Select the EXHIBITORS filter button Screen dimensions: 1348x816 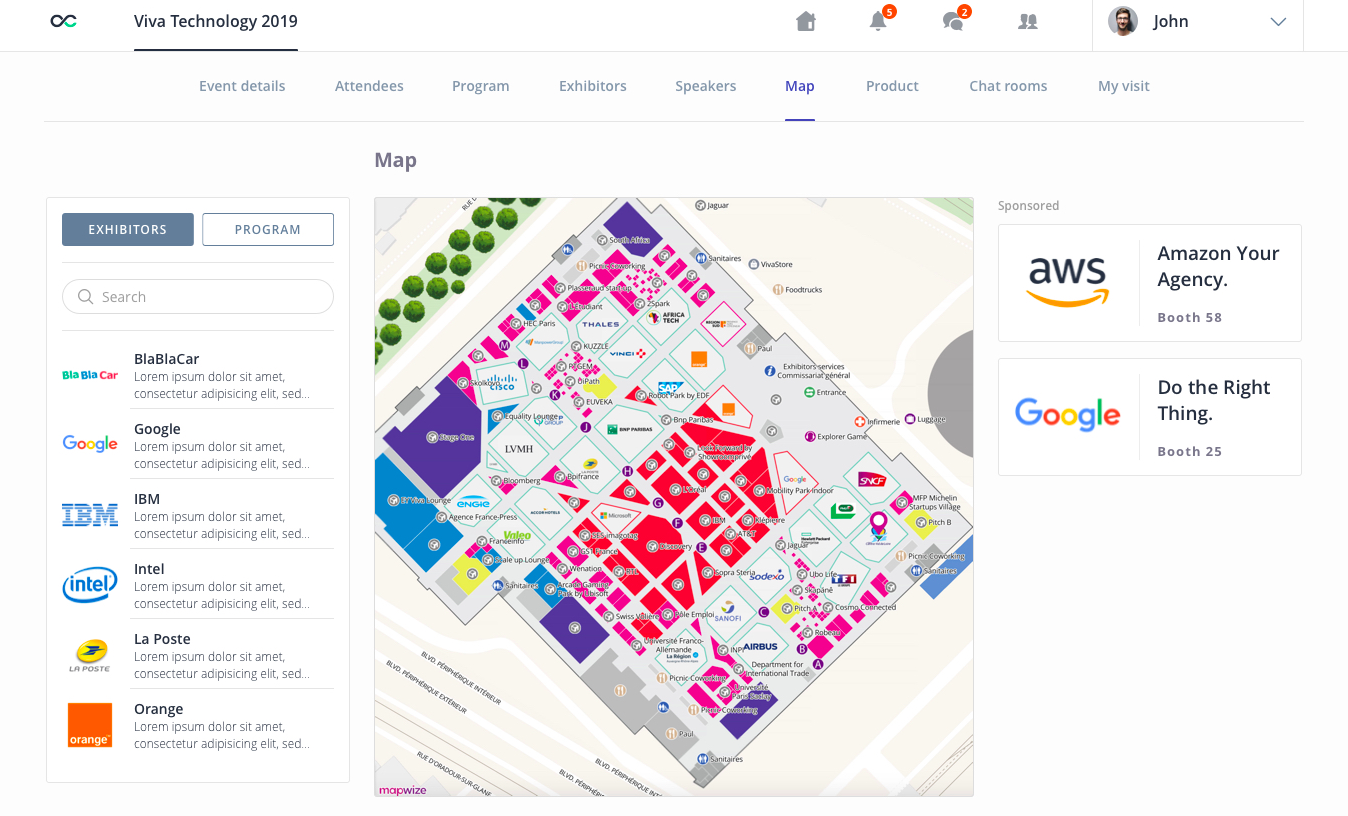128,229
